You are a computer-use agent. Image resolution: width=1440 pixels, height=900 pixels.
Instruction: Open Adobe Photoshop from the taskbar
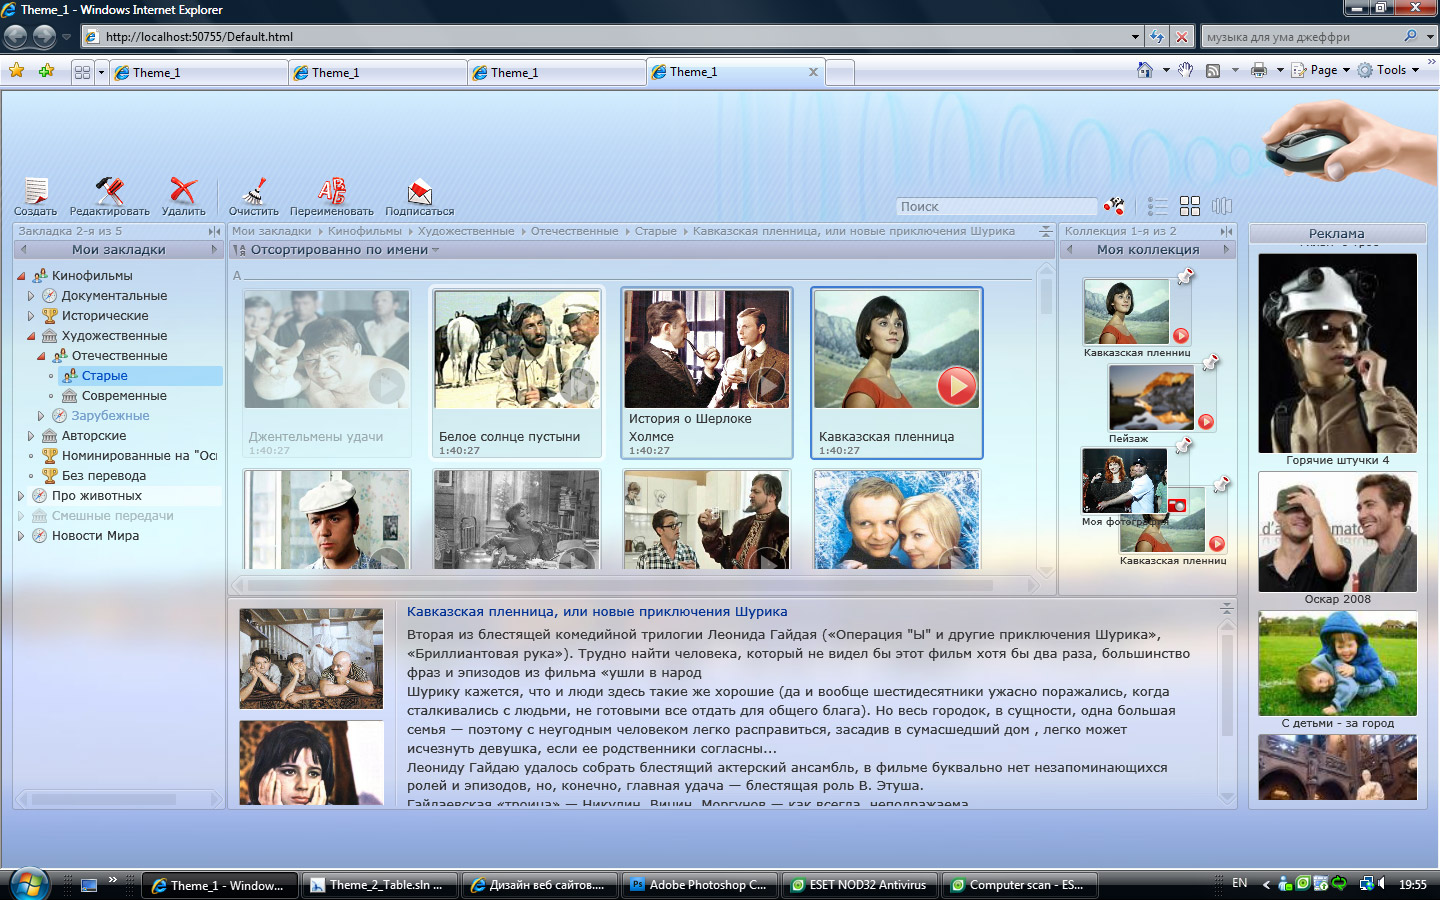pos(698,885)
